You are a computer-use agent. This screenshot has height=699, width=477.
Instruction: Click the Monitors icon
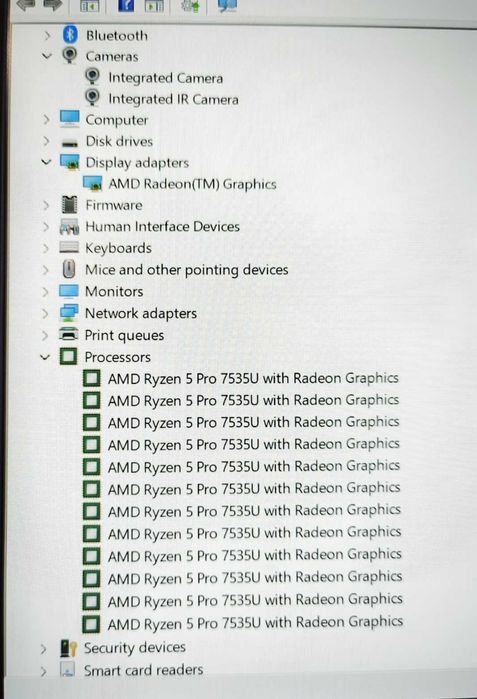[69, 291]
